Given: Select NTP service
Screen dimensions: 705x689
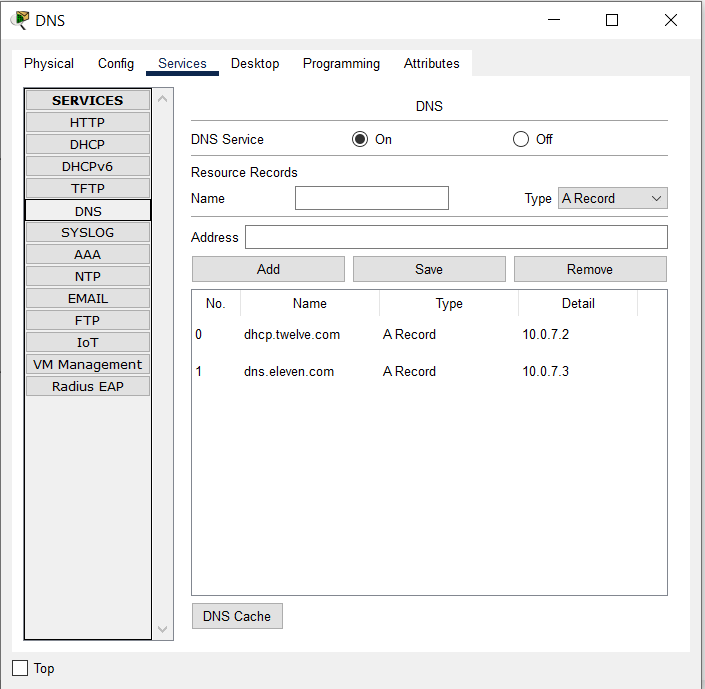Looking at the screenshot, I should pyautogui.click(x=88, y=277).
